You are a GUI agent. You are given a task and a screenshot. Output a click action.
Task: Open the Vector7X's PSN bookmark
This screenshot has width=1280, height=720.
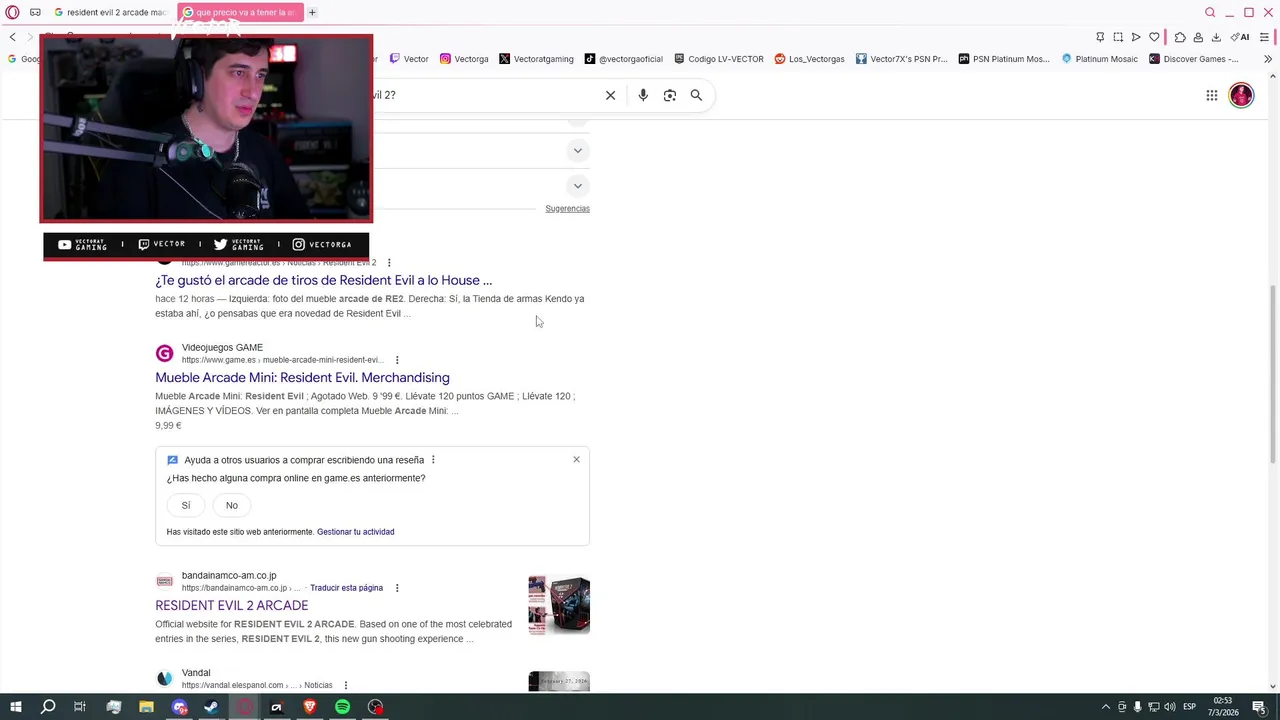coord(901,59)
